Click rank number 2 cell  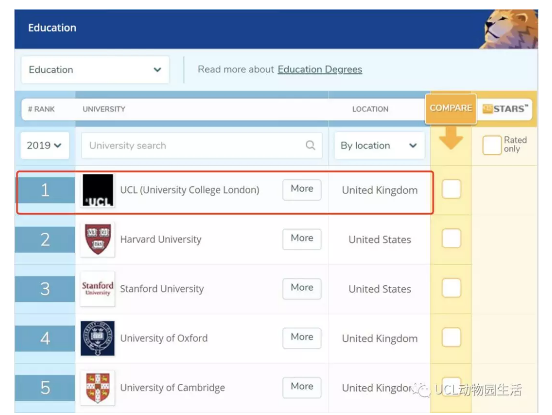(x=45, y=240)
